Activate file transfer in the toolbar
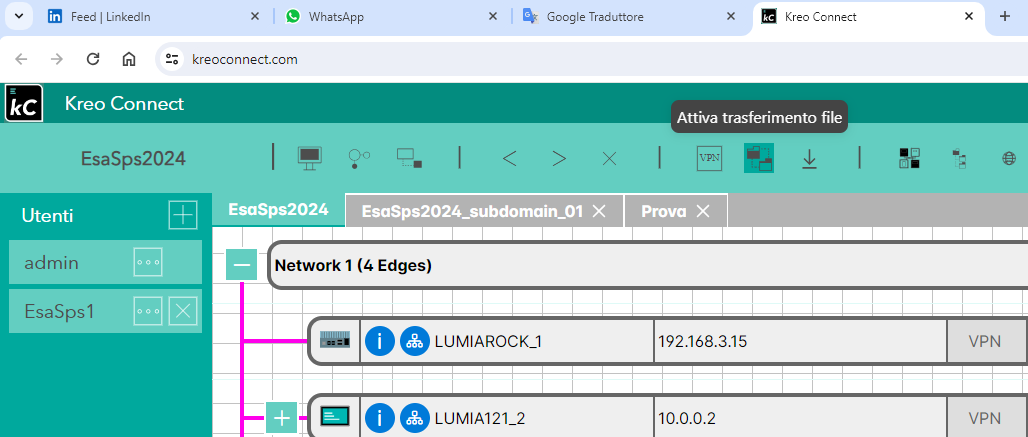The width and height of the screenshot is (1028, 437). pos(759,158)
